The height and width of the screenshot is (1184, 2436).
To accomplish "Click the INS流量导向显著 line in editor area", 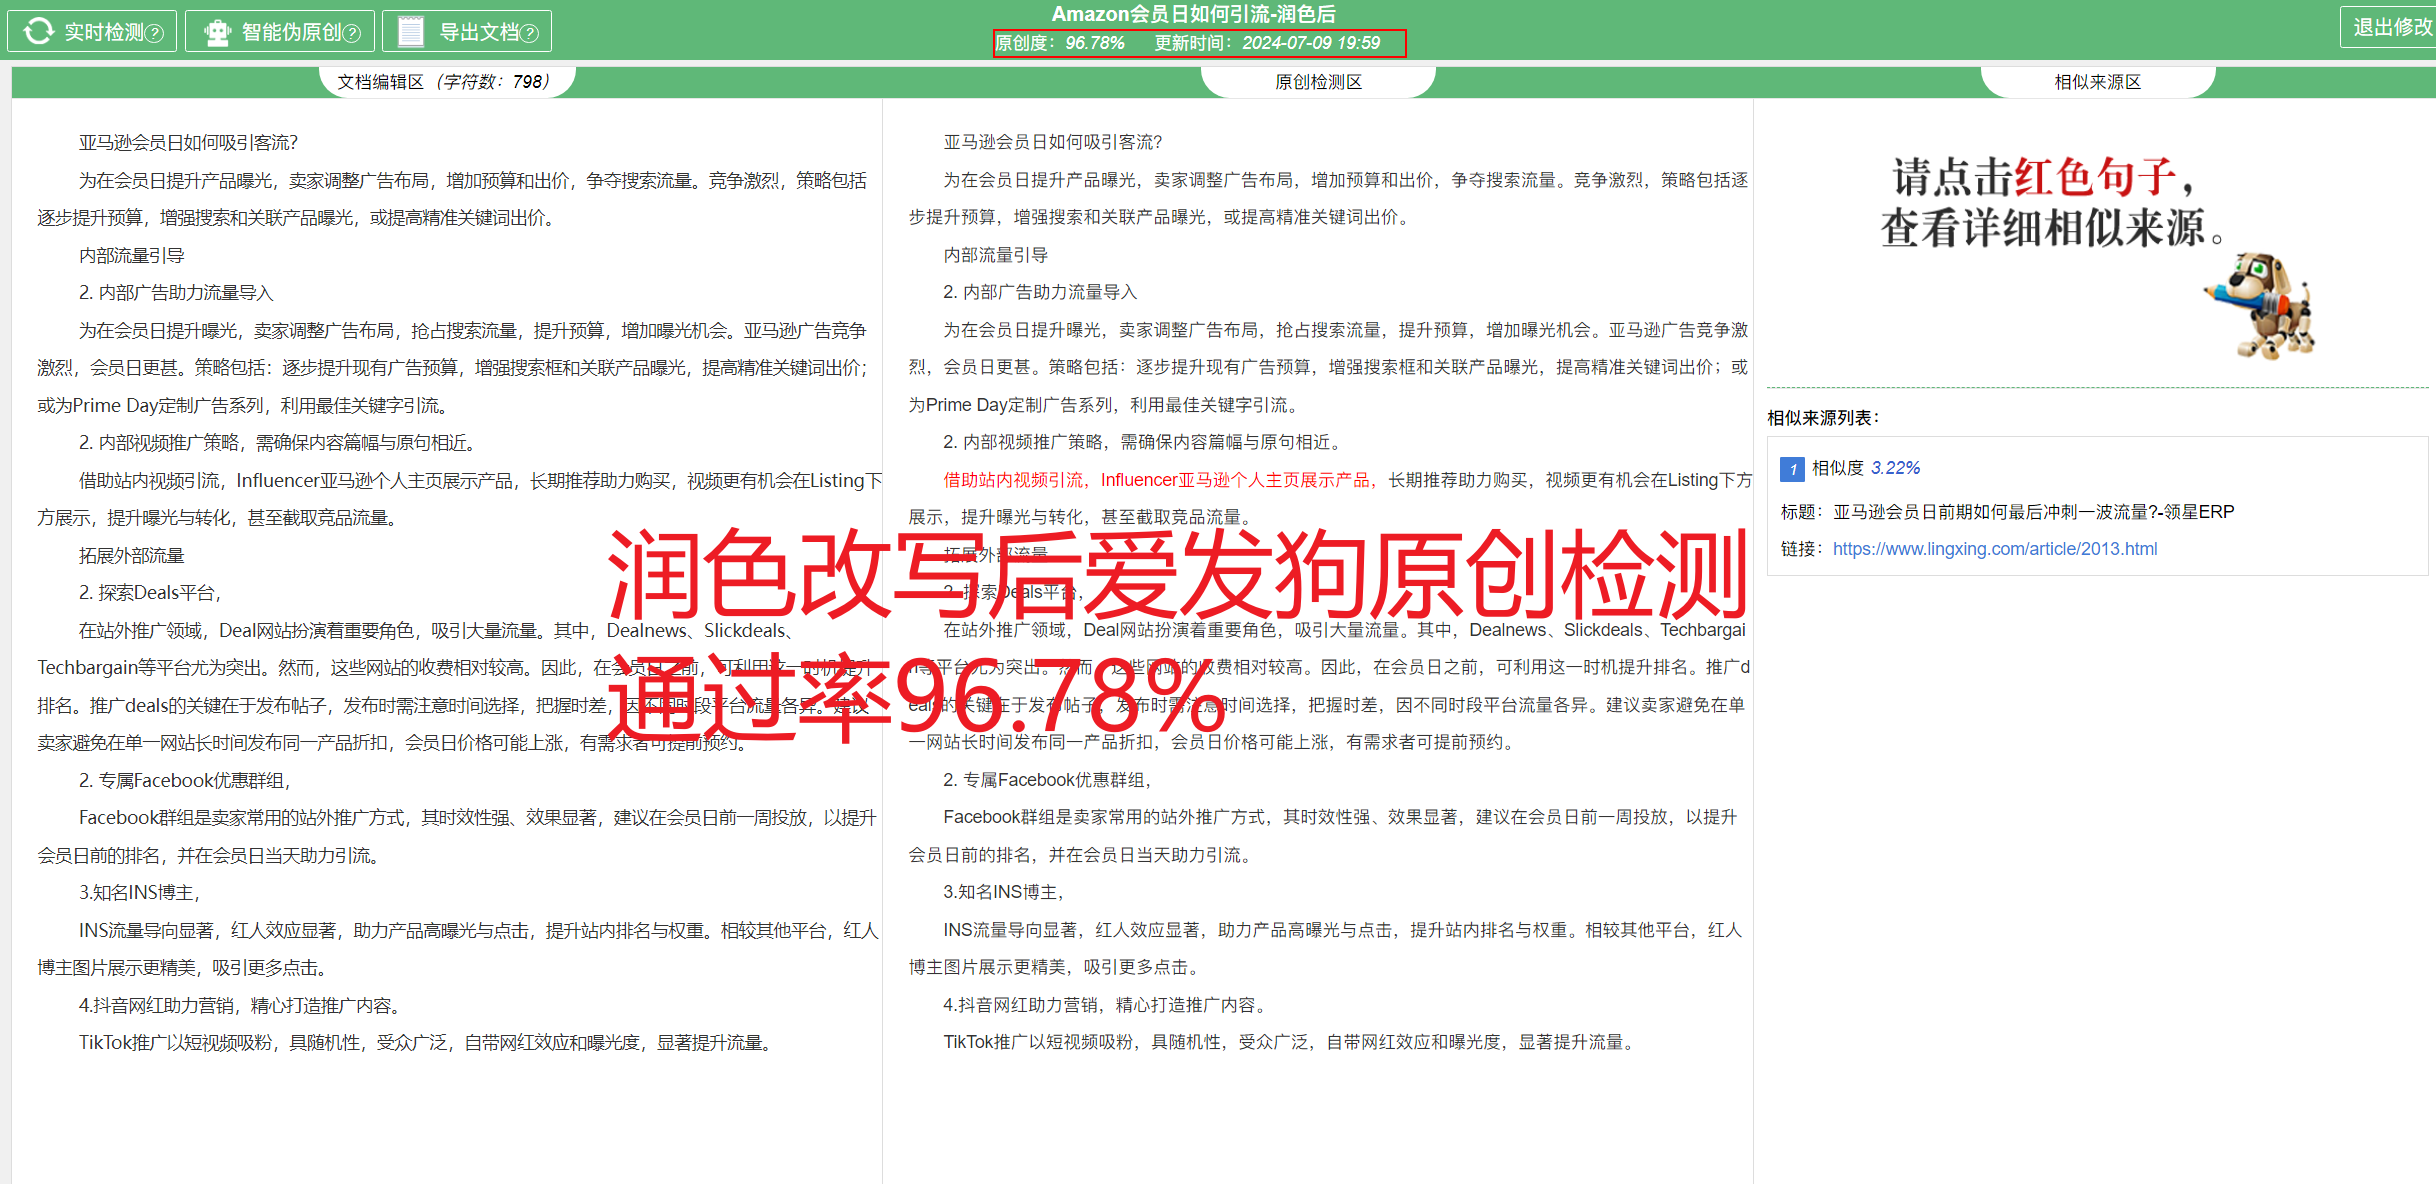I will click(479, 931).
